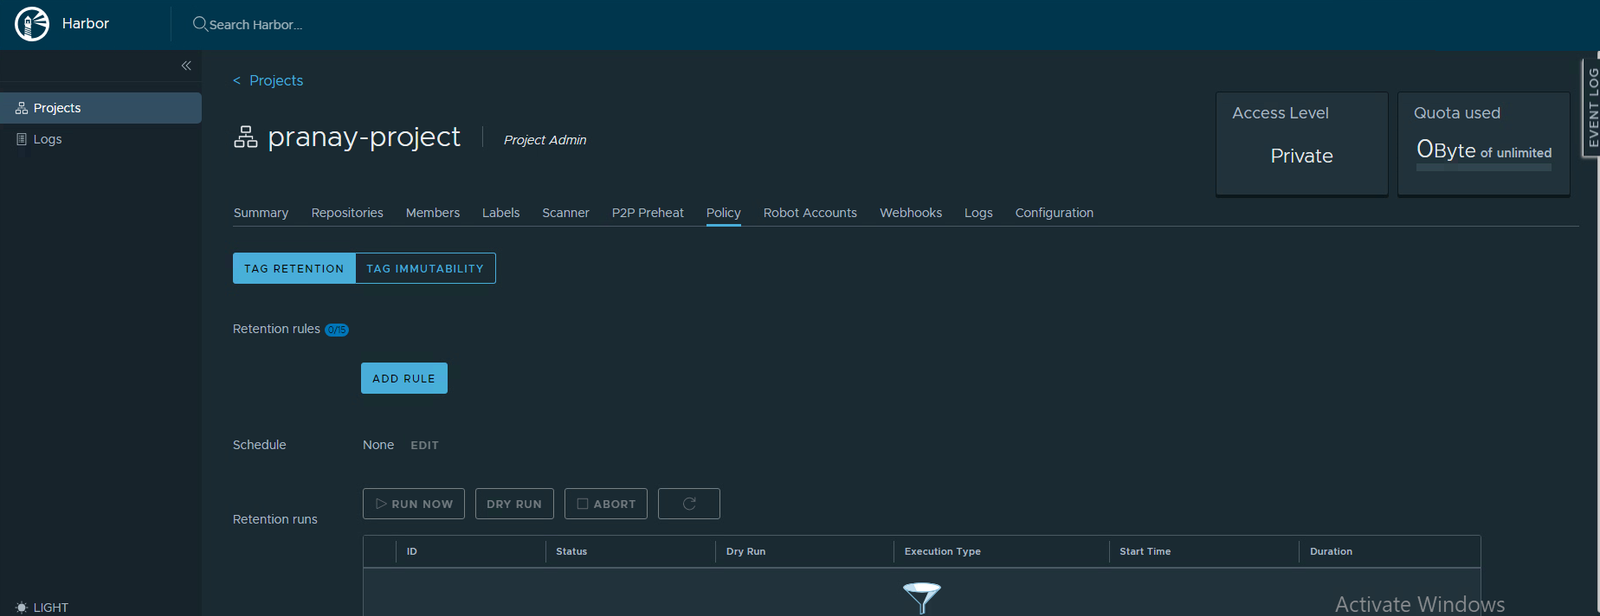The height and width of the screenshot is (616, 1600).
Task: Click the Schedule value None
Action: [x=378, y=445]
